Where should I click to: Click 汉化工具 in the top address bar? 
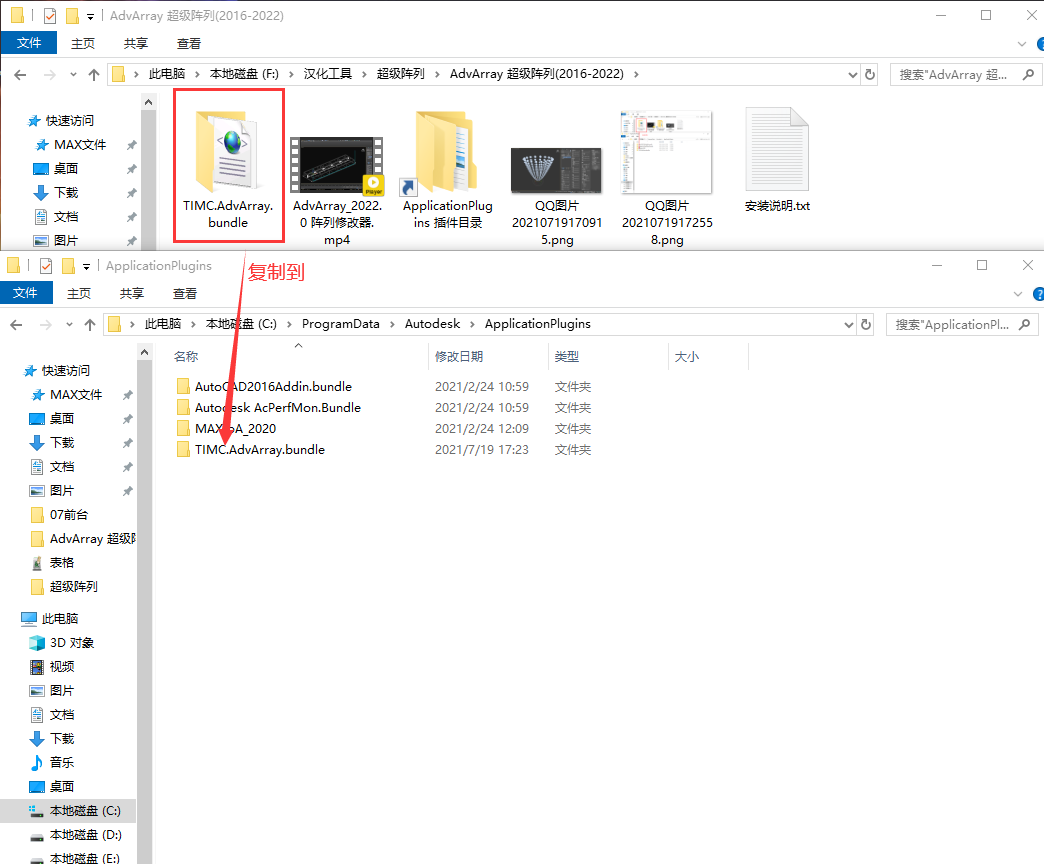pos(328,74)
